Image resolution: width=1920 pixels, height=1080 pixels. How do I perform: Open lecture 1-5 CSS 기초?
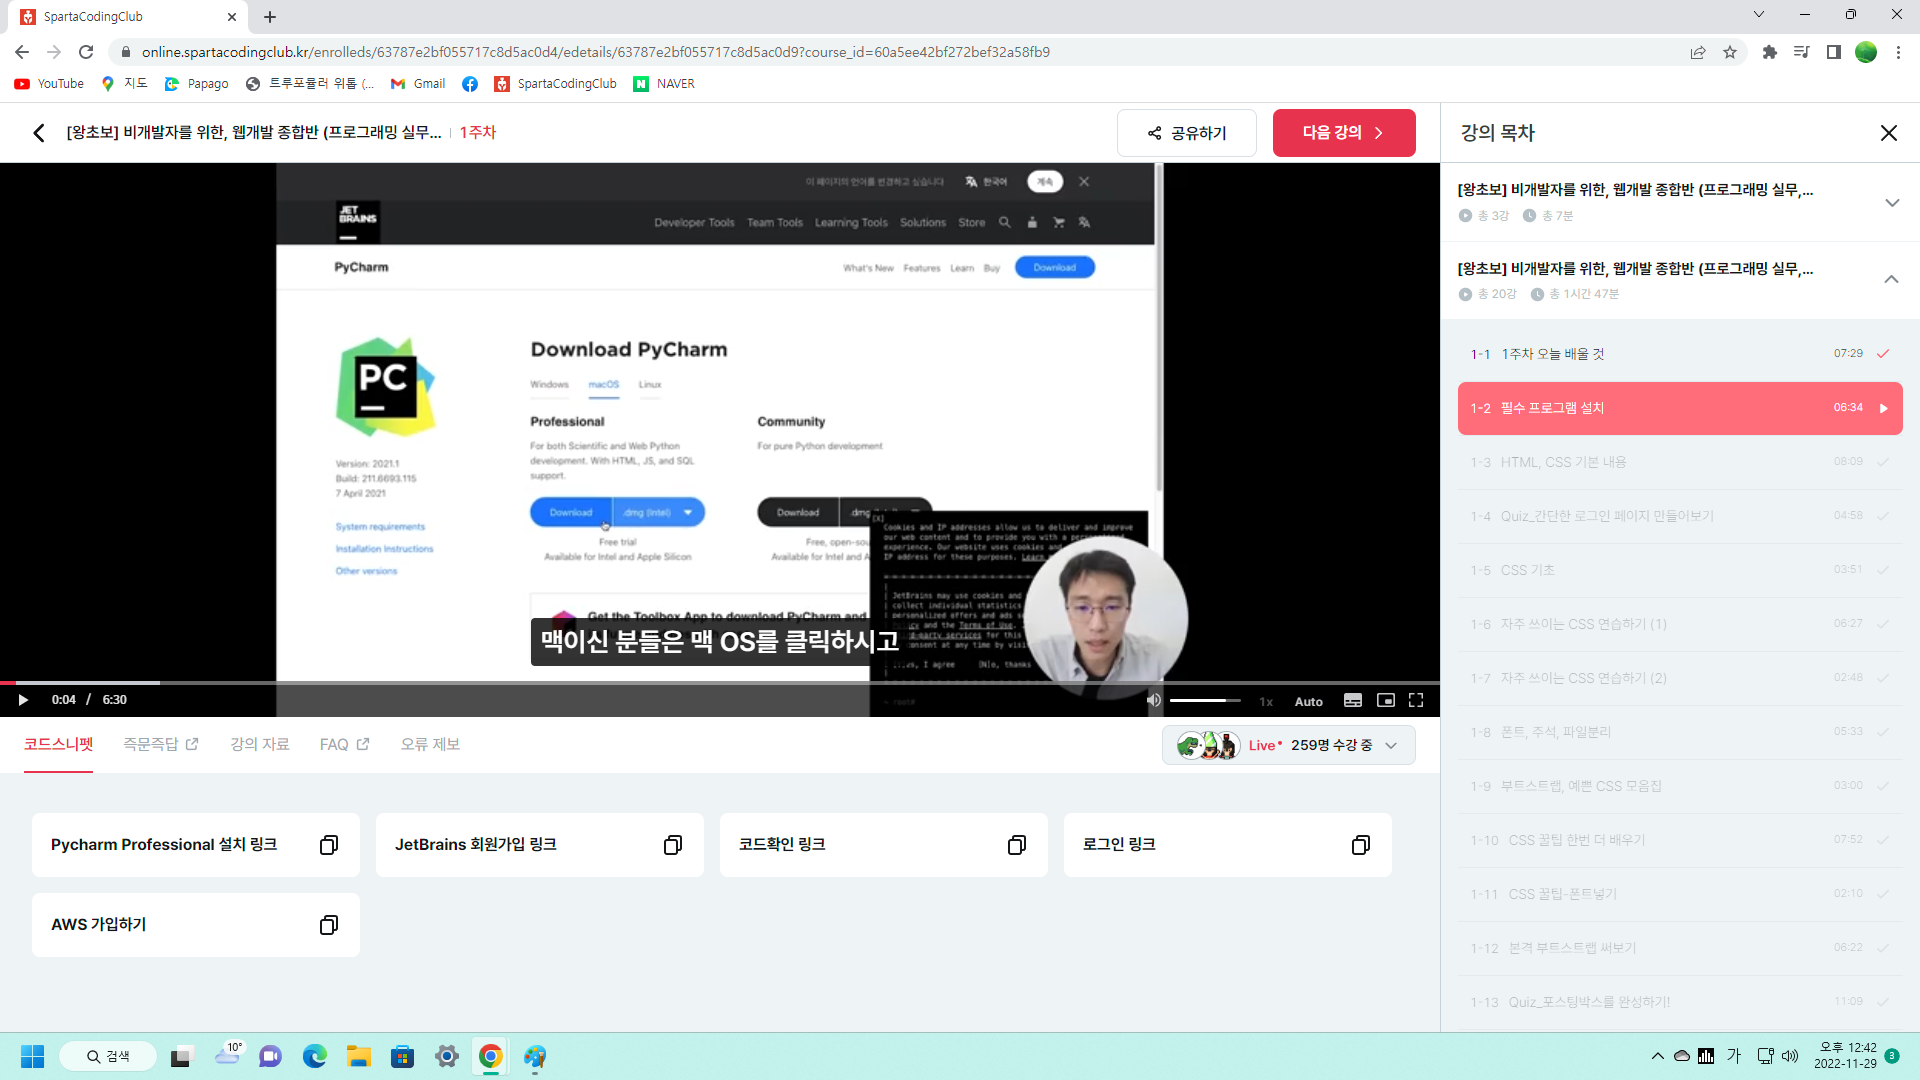point(1680,570)
